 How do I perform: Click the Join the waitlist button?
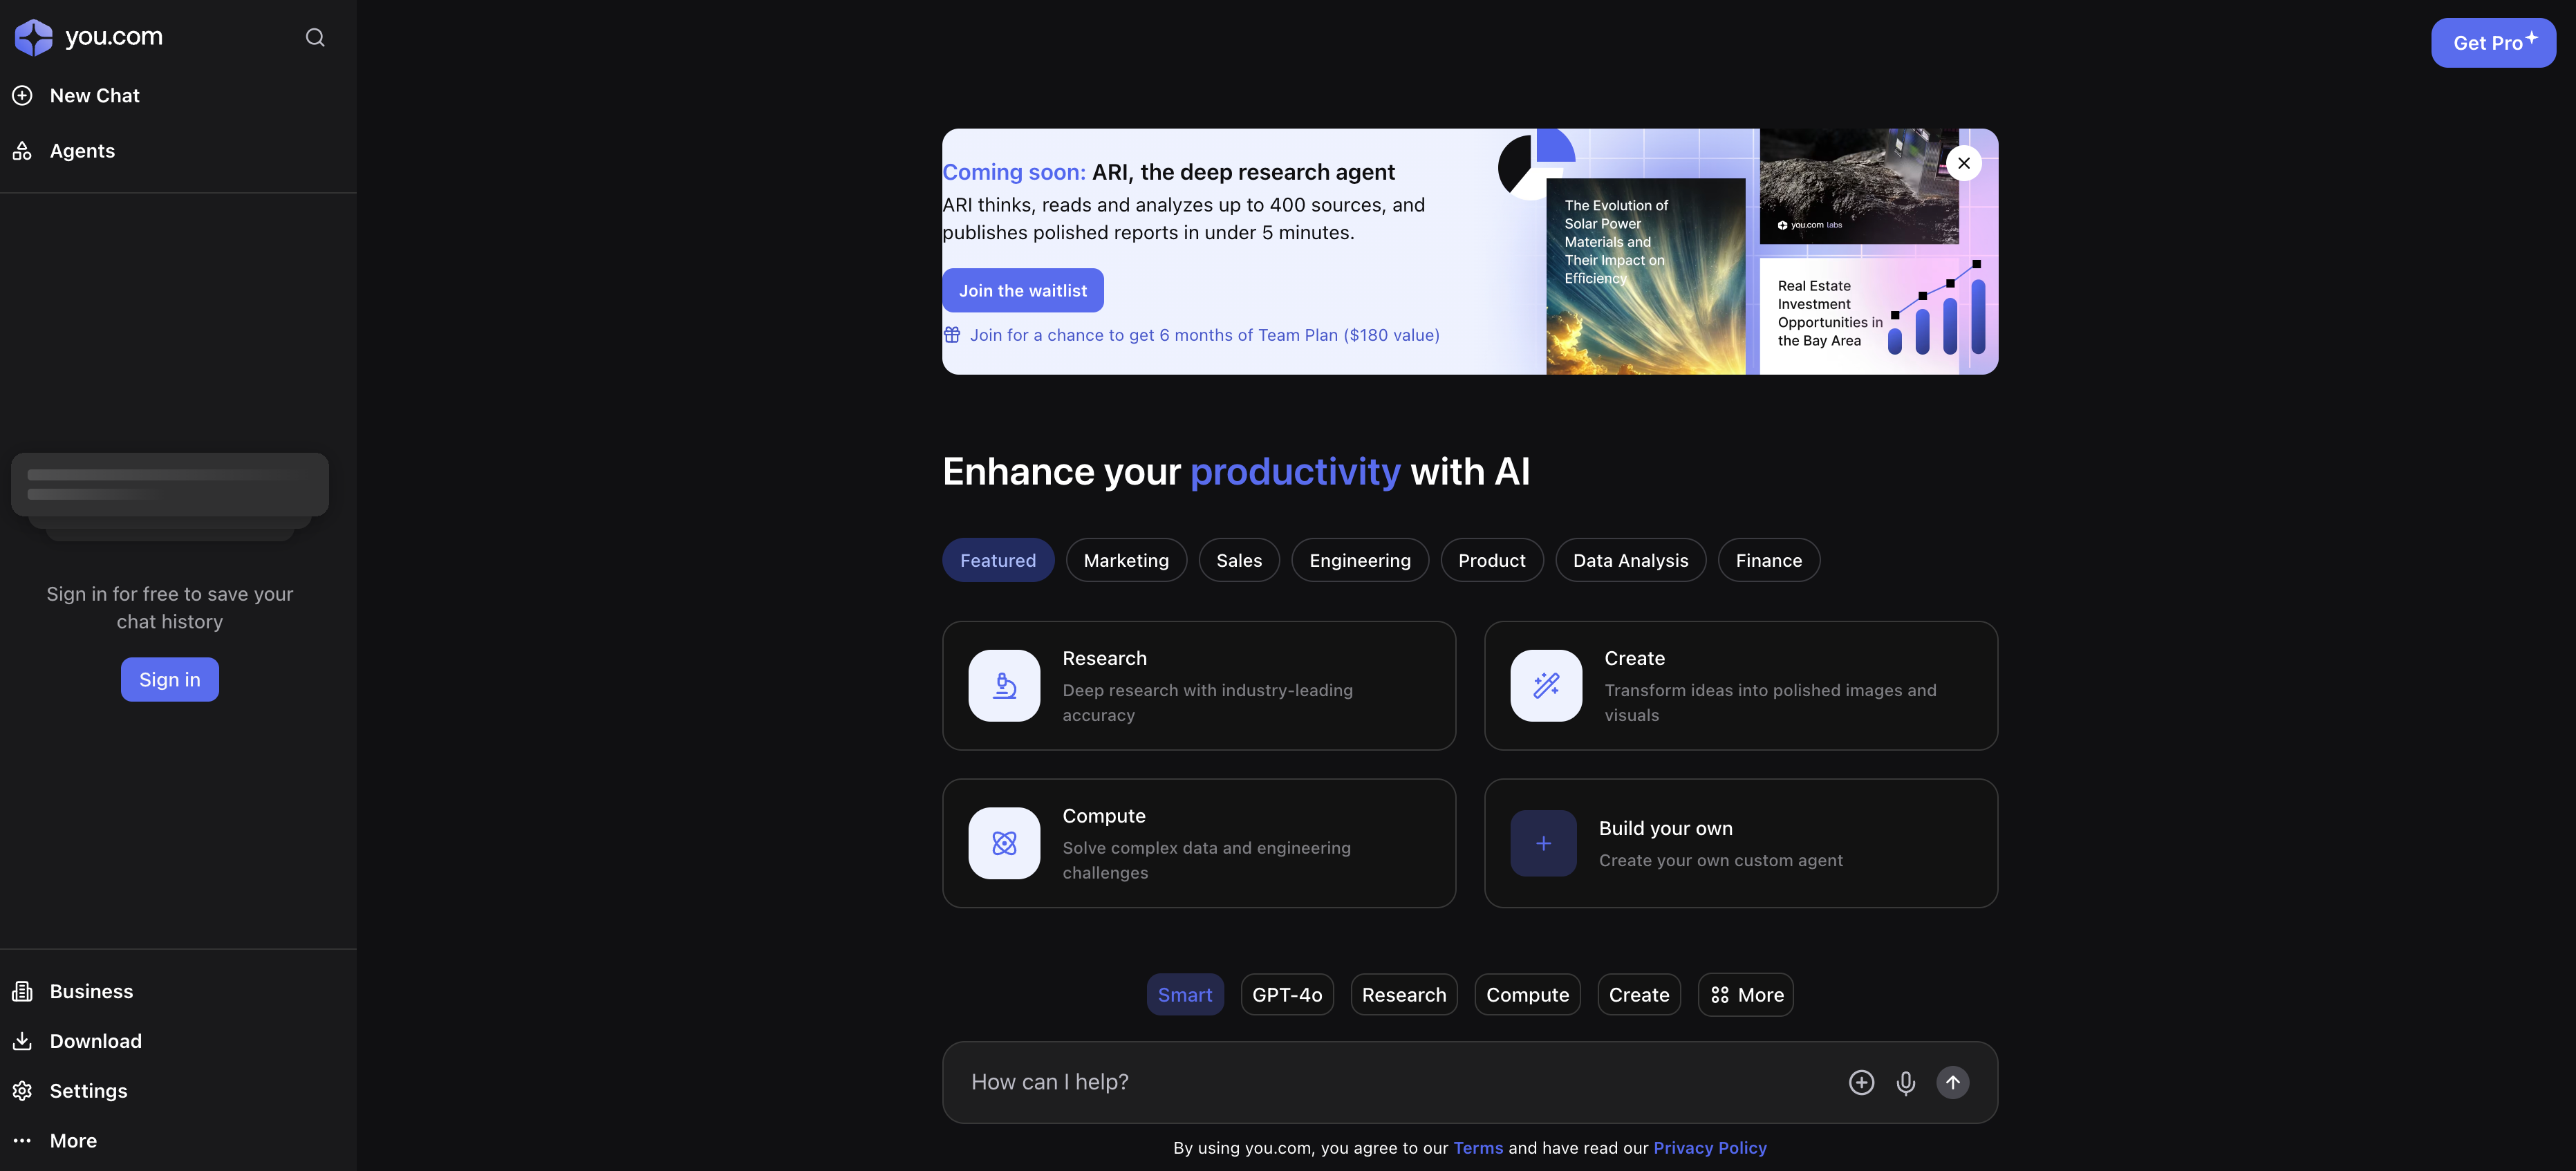click(x=1022, y=289)
